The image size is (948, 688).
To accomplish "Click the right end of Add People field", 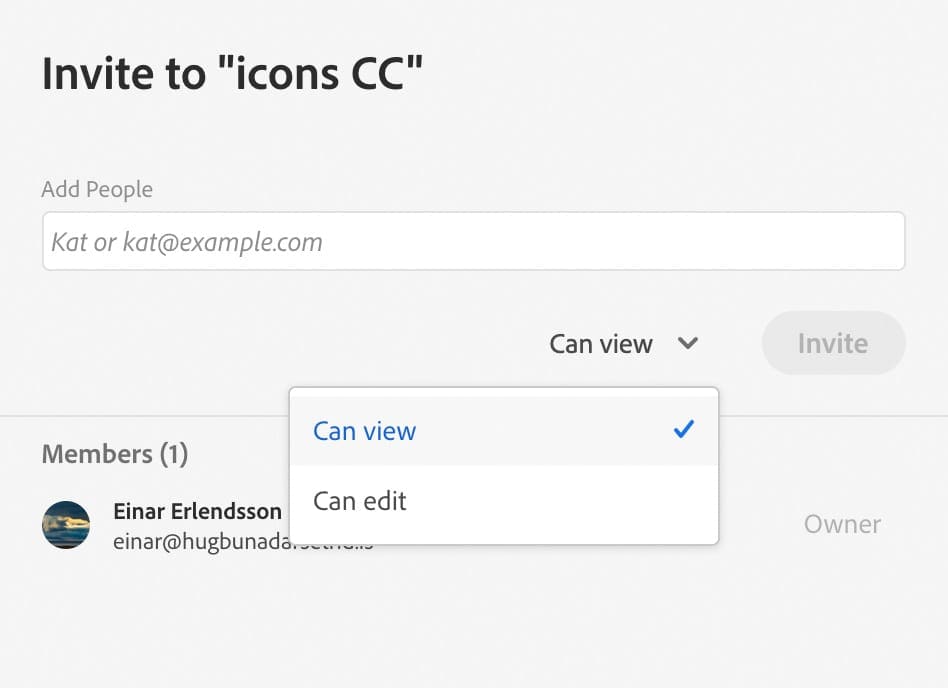I will [877, 241].
